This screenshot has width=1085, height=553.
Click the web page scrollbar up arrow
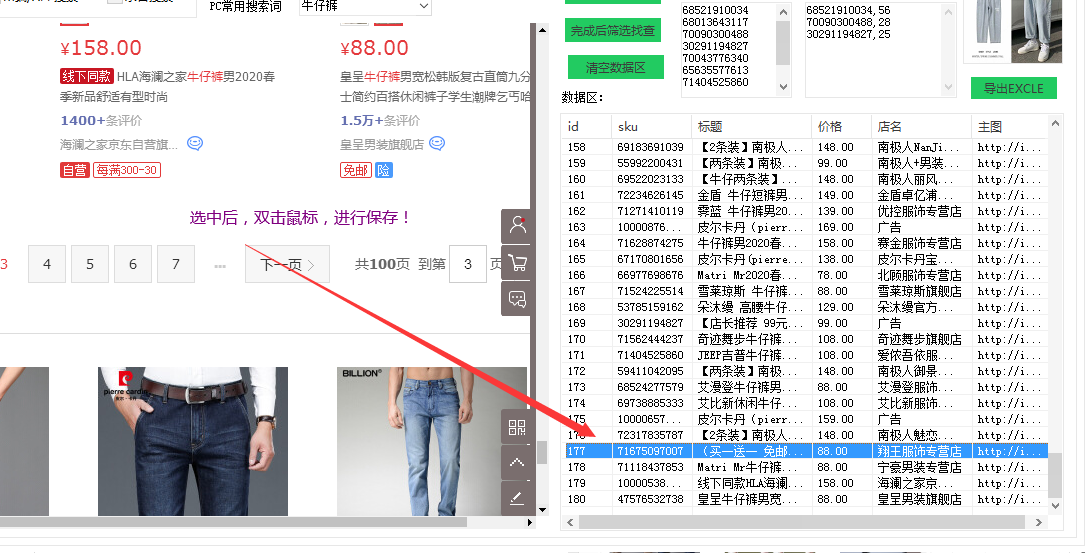[542, 29]
